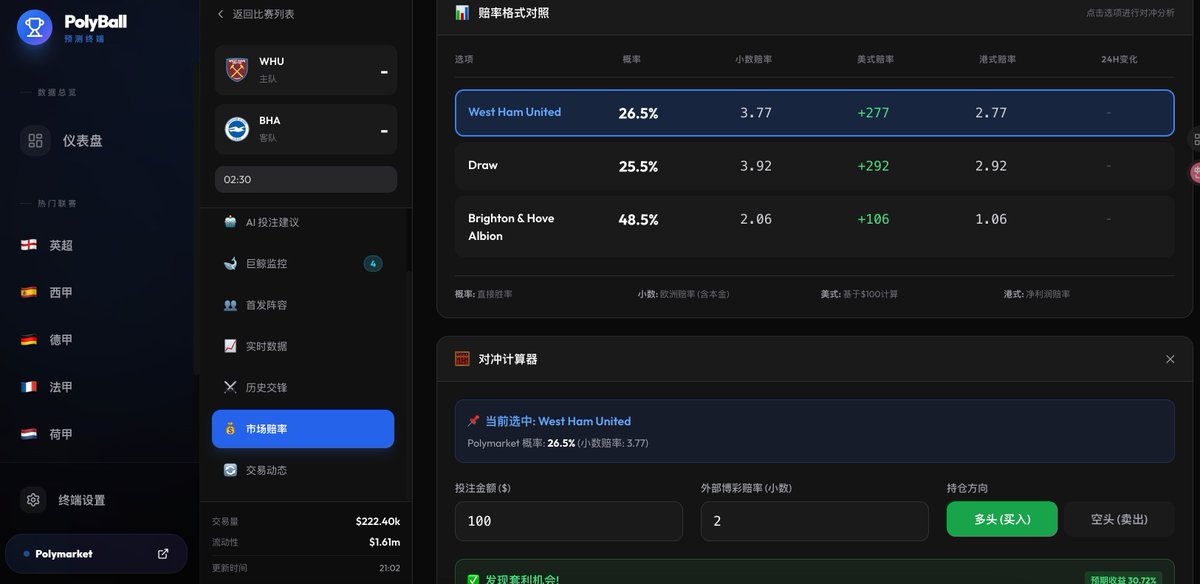Switch position to 空头 (卖出)
Image resolution: width=1200 pixels, height=584 pixels.
pyautogui.click(x=1118, y=519)
